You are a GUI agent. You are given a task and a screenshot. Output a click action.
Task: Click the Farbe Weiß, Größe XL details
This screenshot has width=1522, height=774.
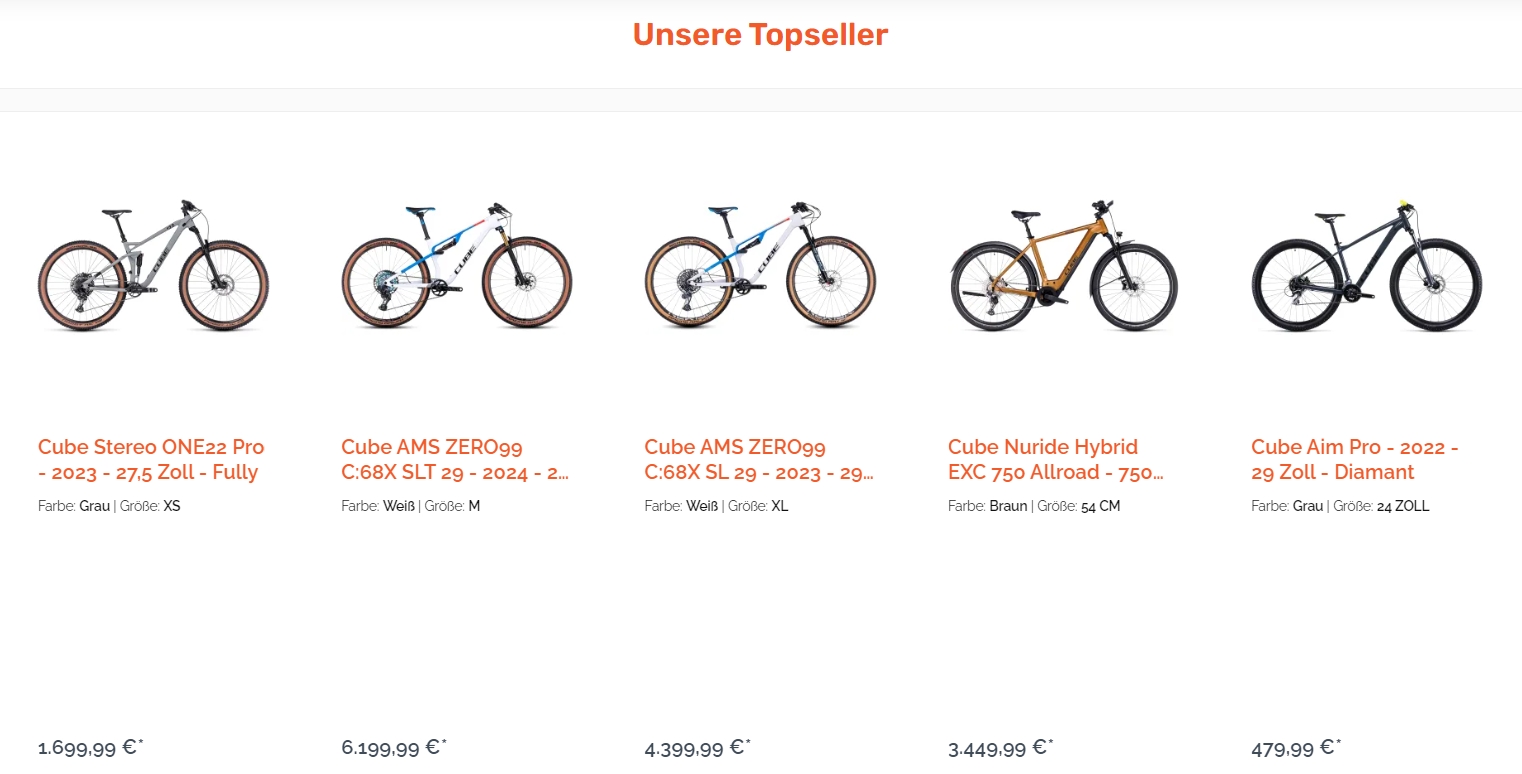(x=716, y=506)
